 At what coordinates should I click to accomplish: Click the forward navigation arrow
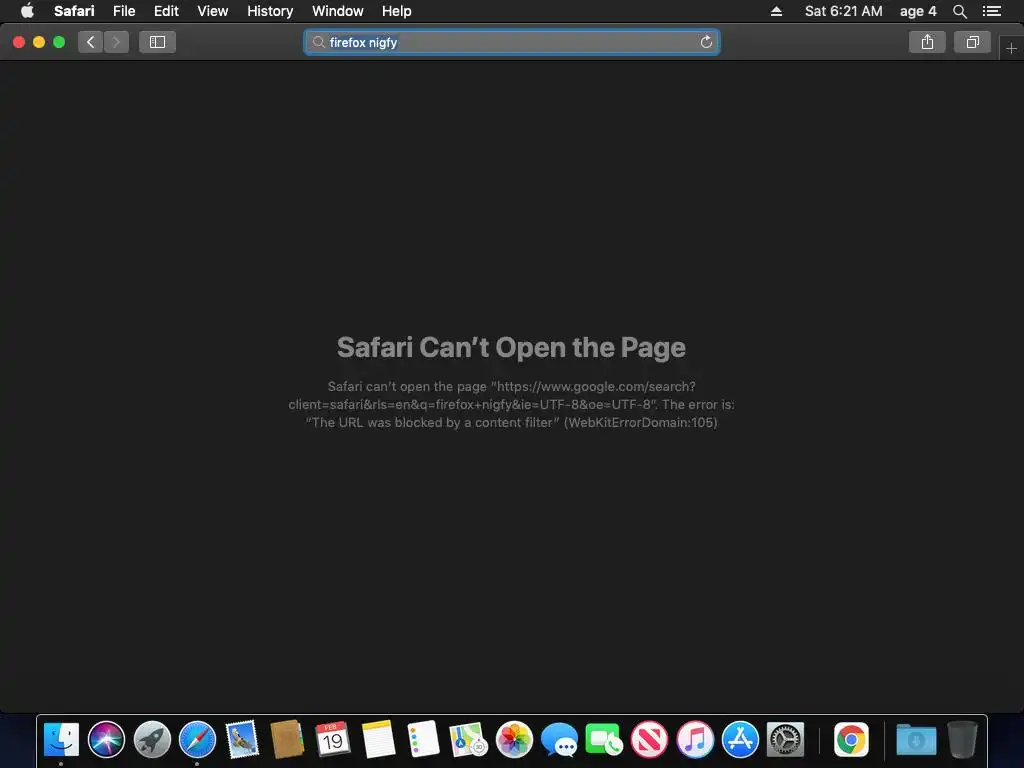(116, 42)
